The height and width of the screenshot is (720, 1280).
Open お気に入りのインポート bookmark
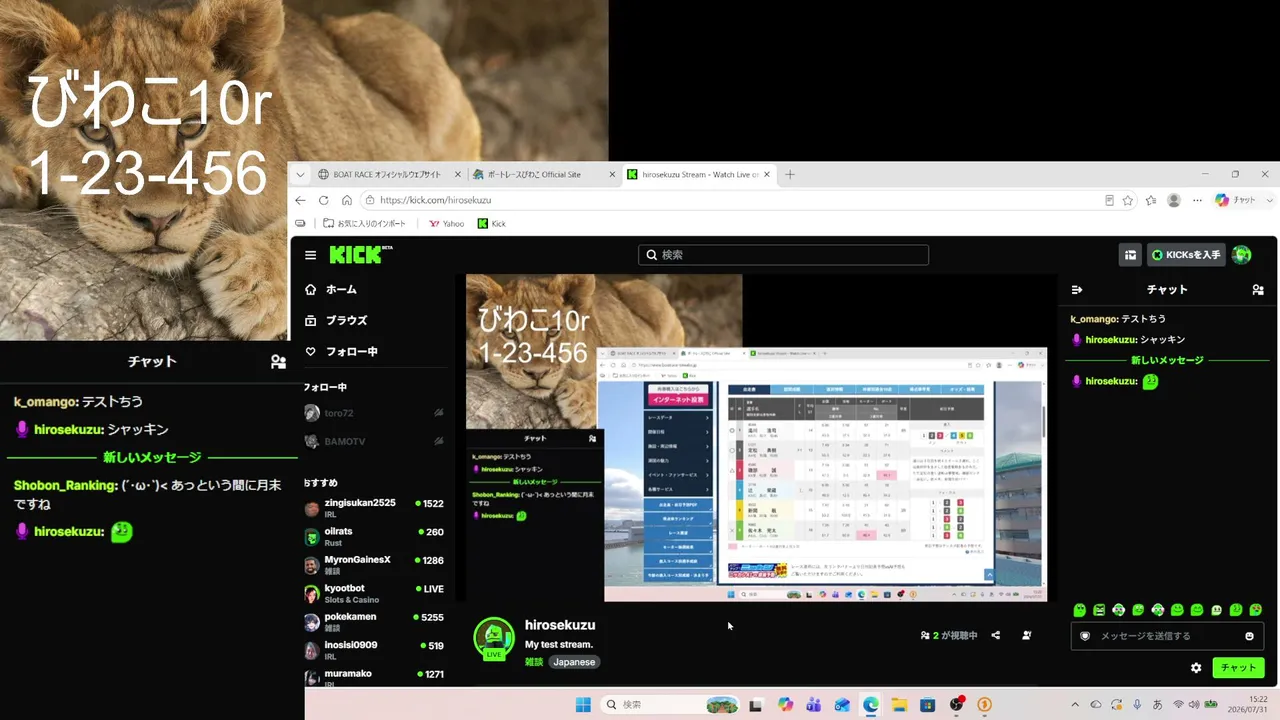(365, 224)
